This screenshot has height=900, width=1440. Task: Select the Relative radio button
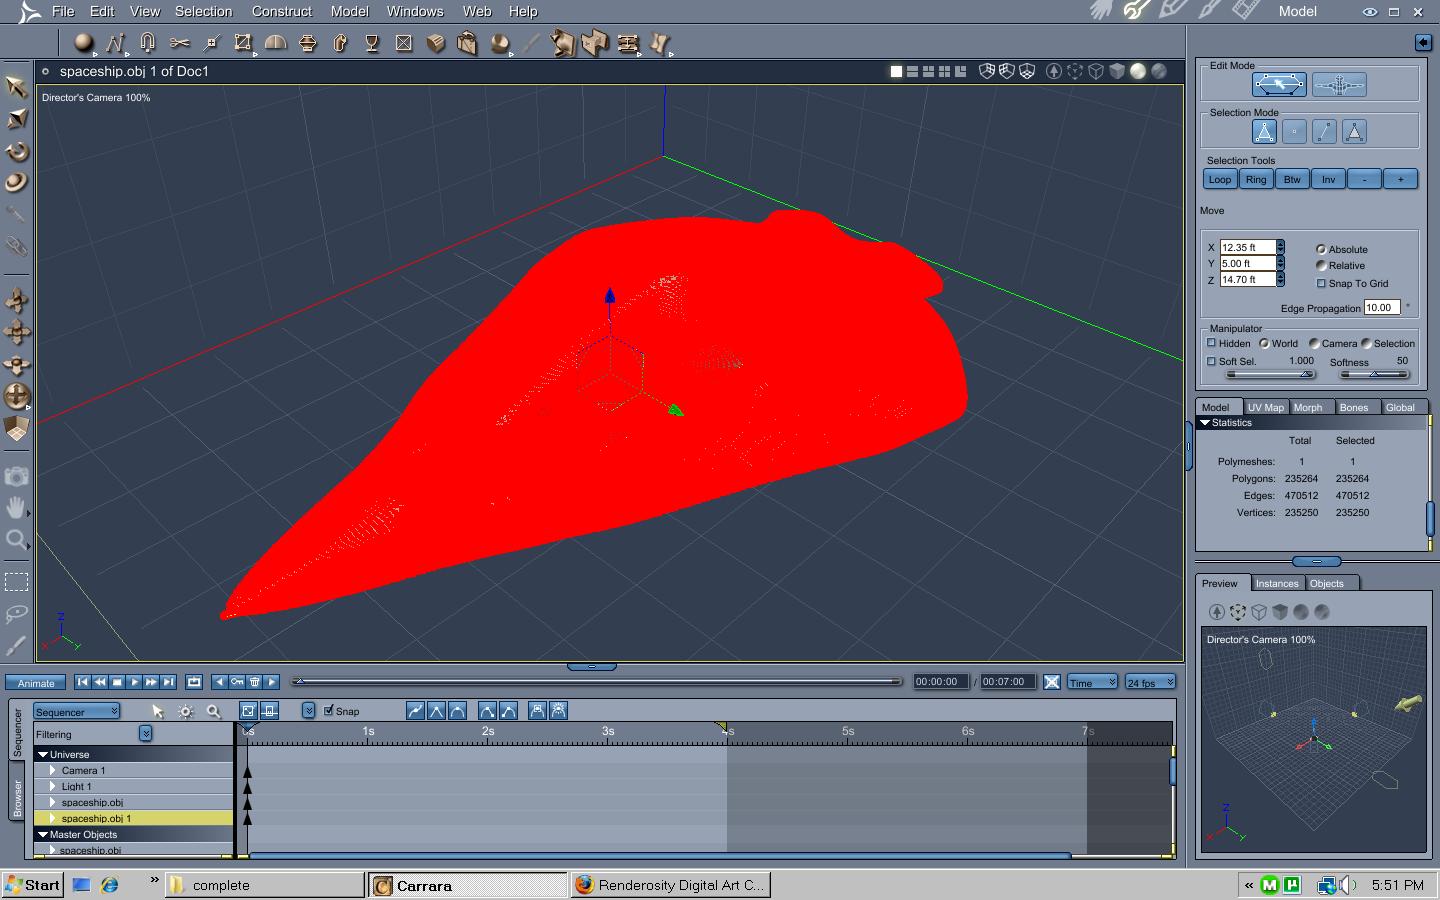pyautogui.click(x=1321, y=266)
